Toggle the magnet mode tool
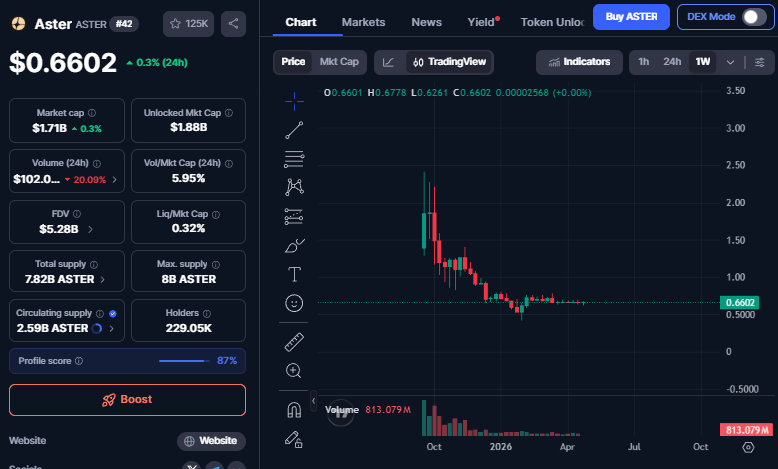The width and height of the screenshot is (778, 469). tap(294, 410)
